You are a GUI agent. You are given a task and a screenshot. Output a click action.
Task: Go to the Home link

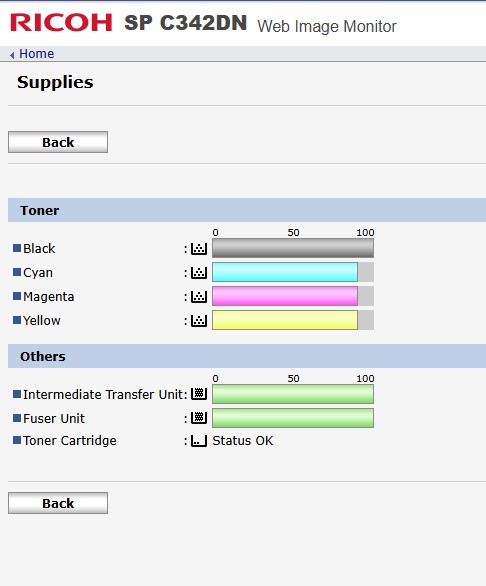point(37,54)
